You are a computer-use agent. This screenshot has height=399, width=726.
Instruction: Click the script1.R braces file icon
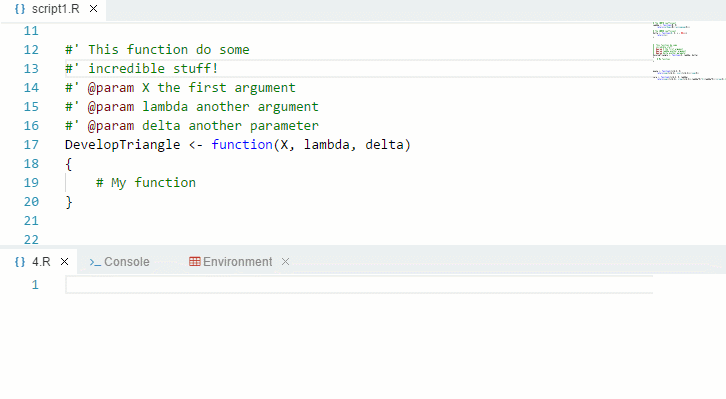(20, 9)
